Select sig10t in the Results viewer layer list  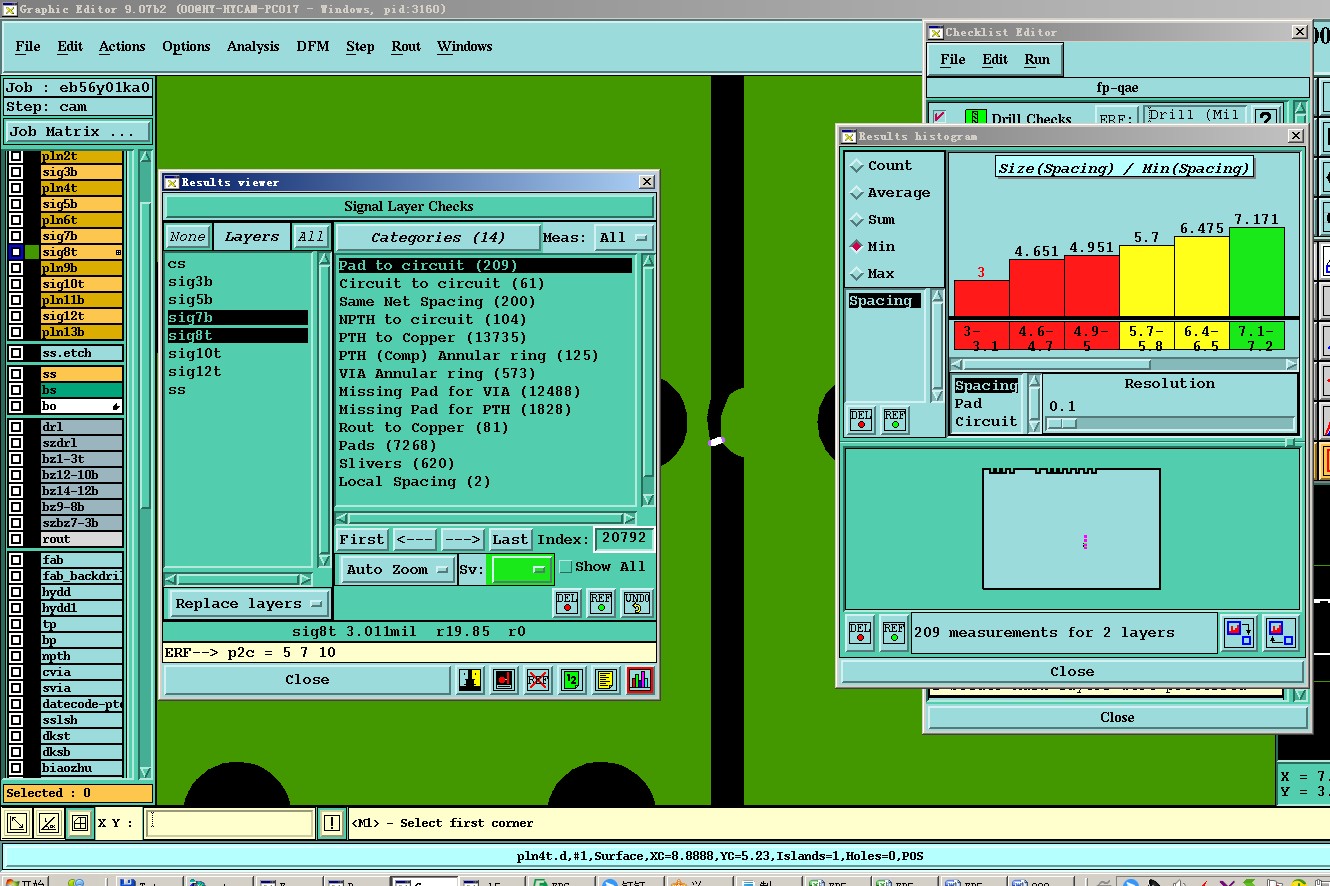[x=195, y=354]
